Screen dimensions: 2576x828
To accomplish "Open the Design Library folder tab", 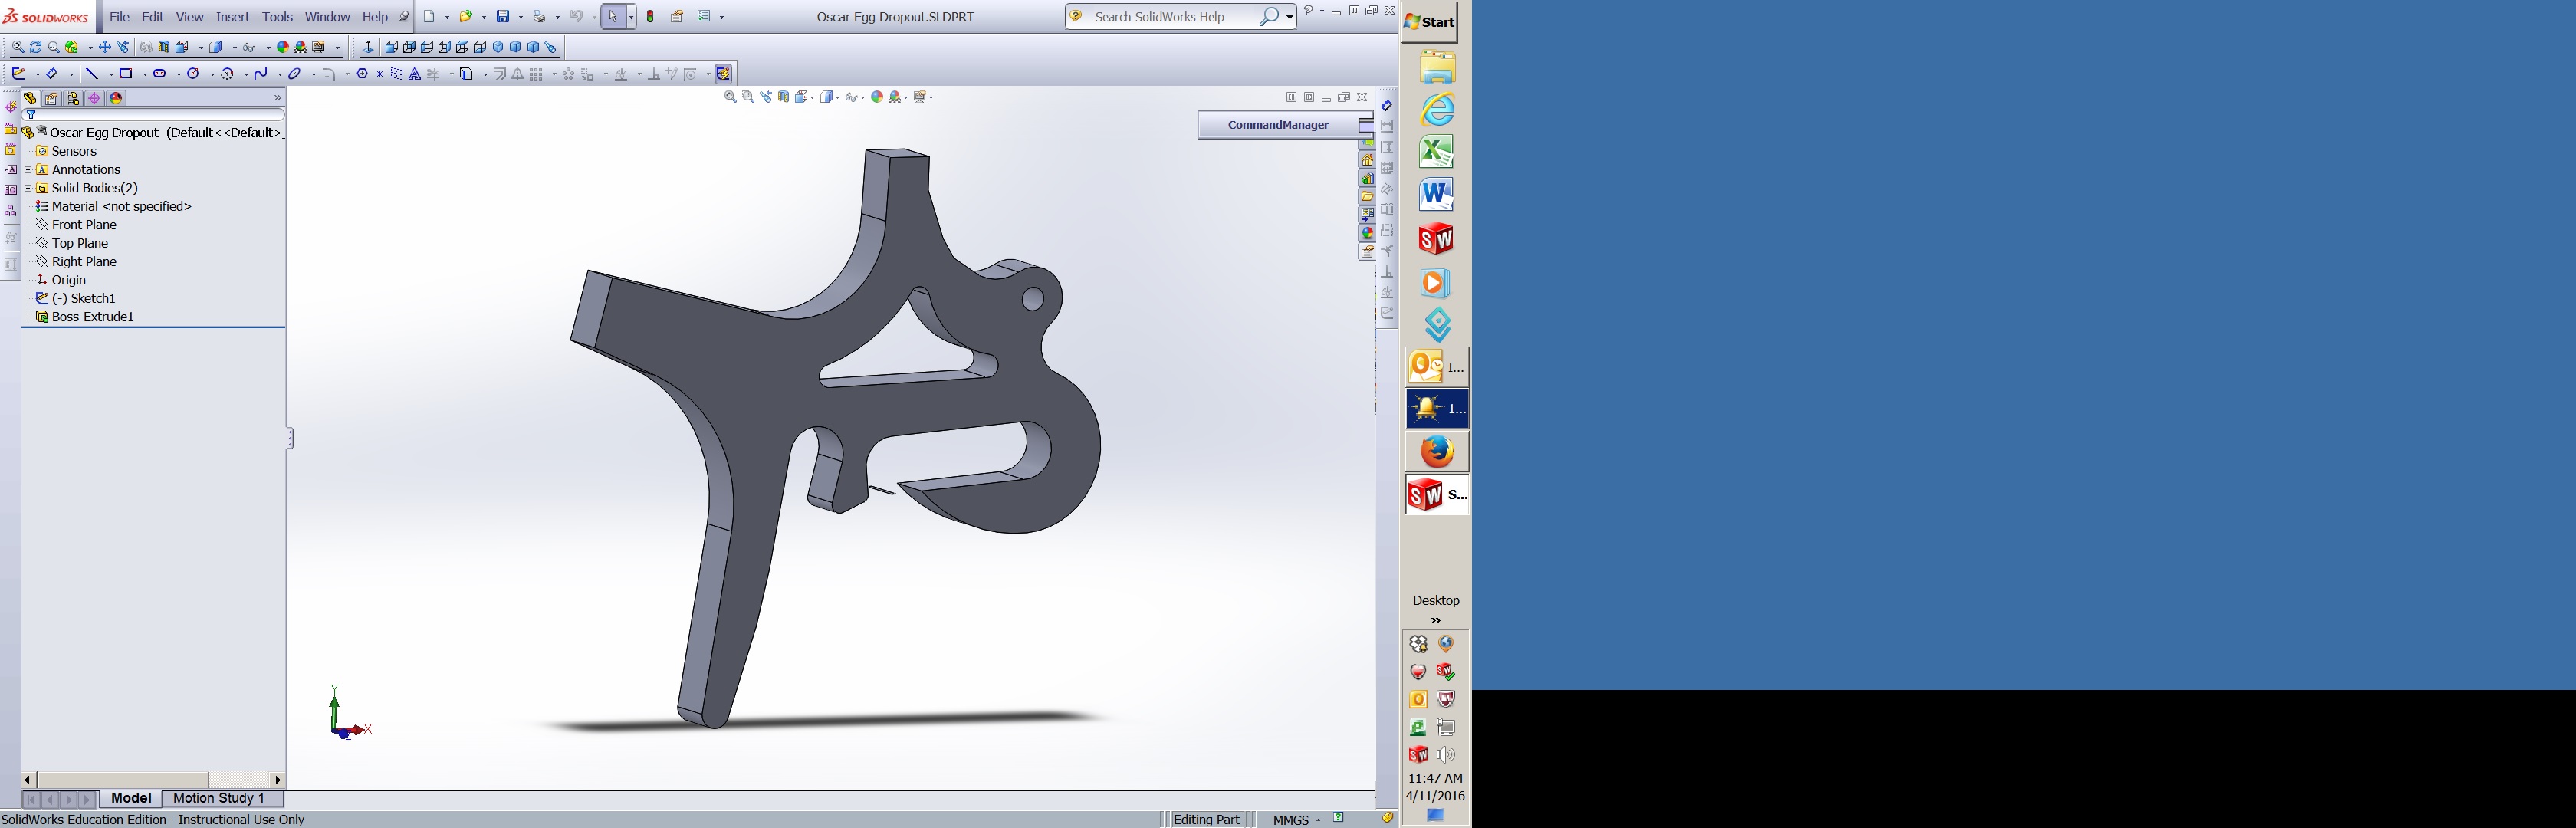I will [1367, 179].
